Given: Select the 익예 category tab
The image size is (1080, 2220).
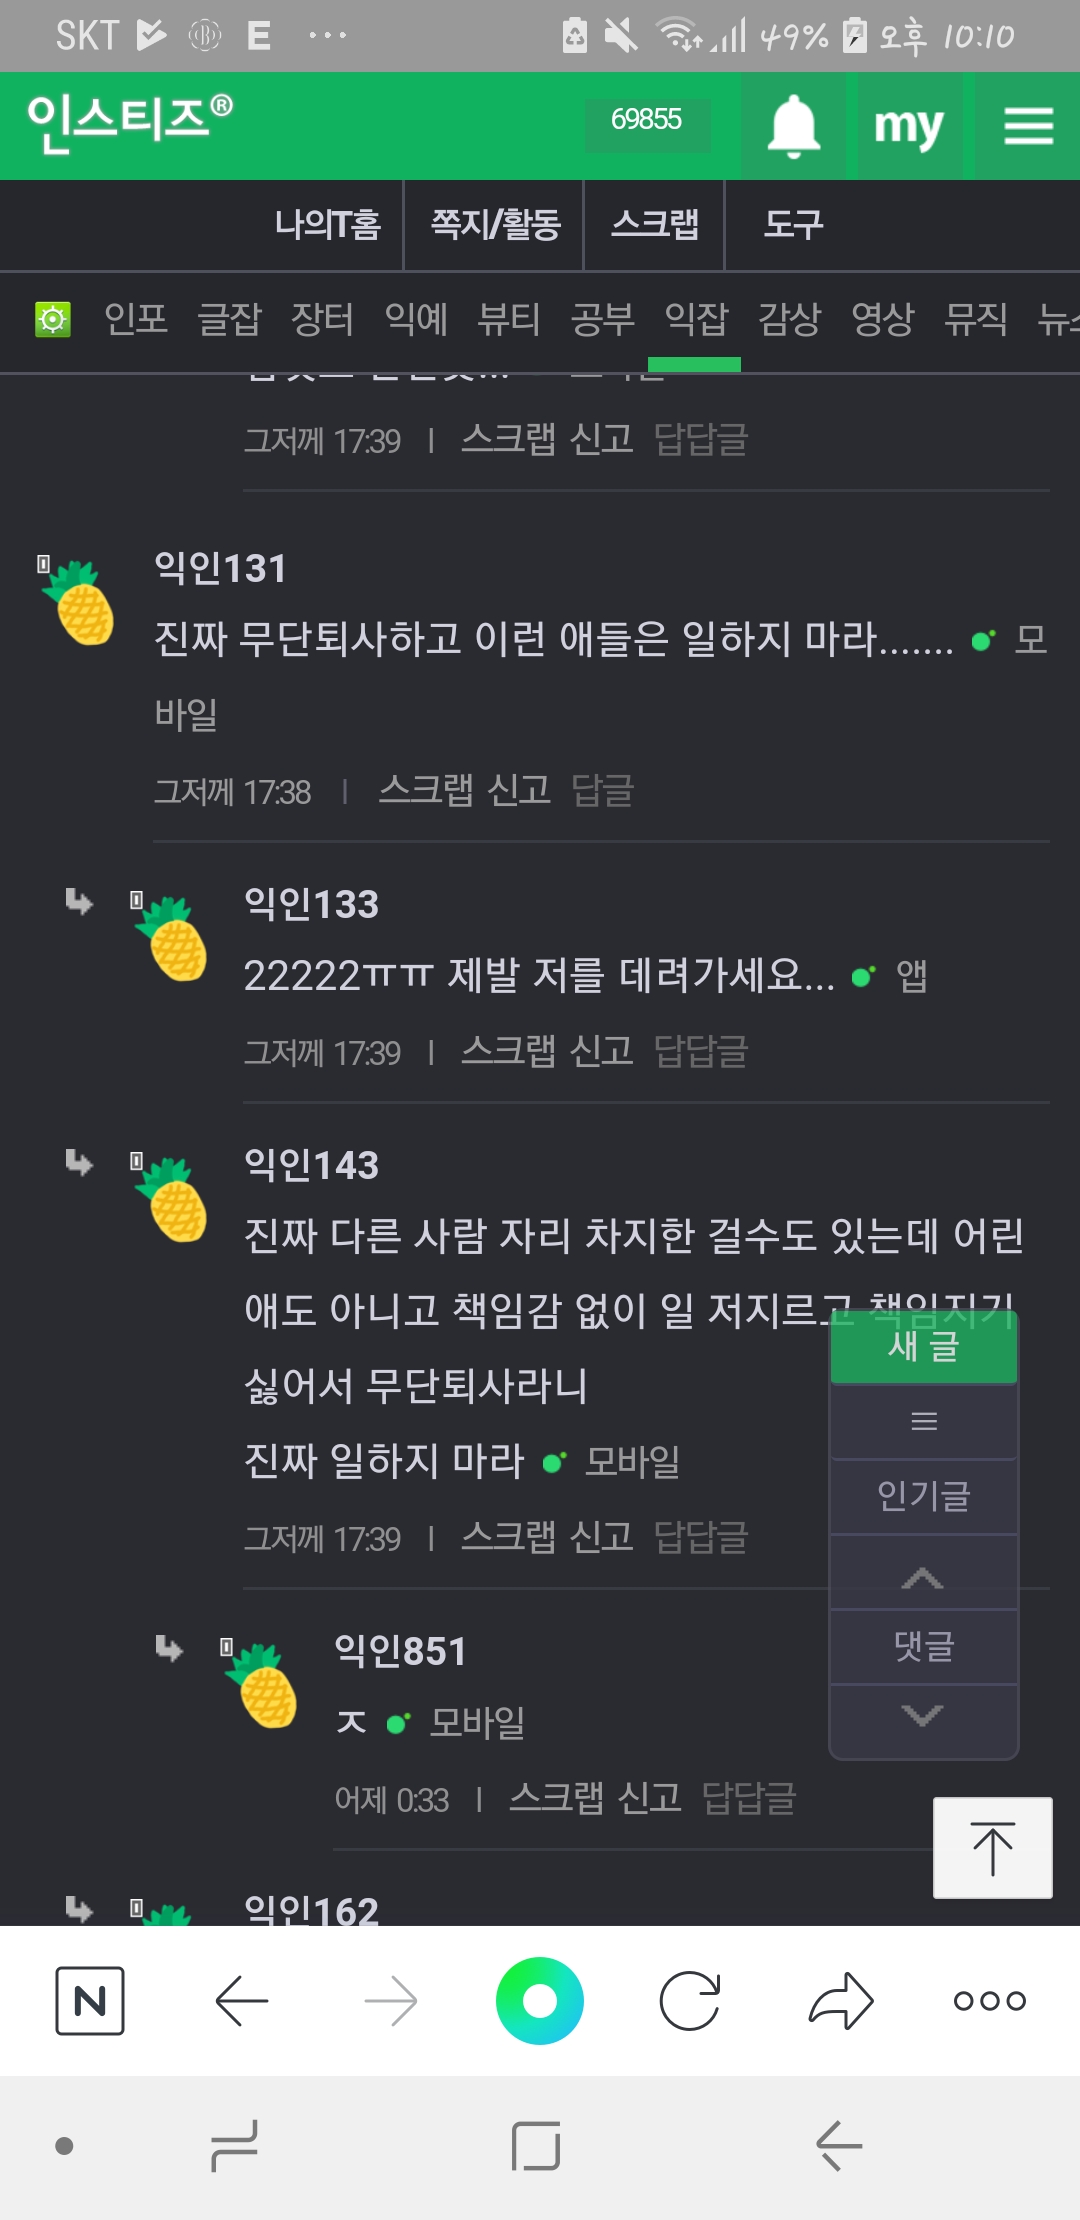Looking at the screenshot, I should coord(416,320).
